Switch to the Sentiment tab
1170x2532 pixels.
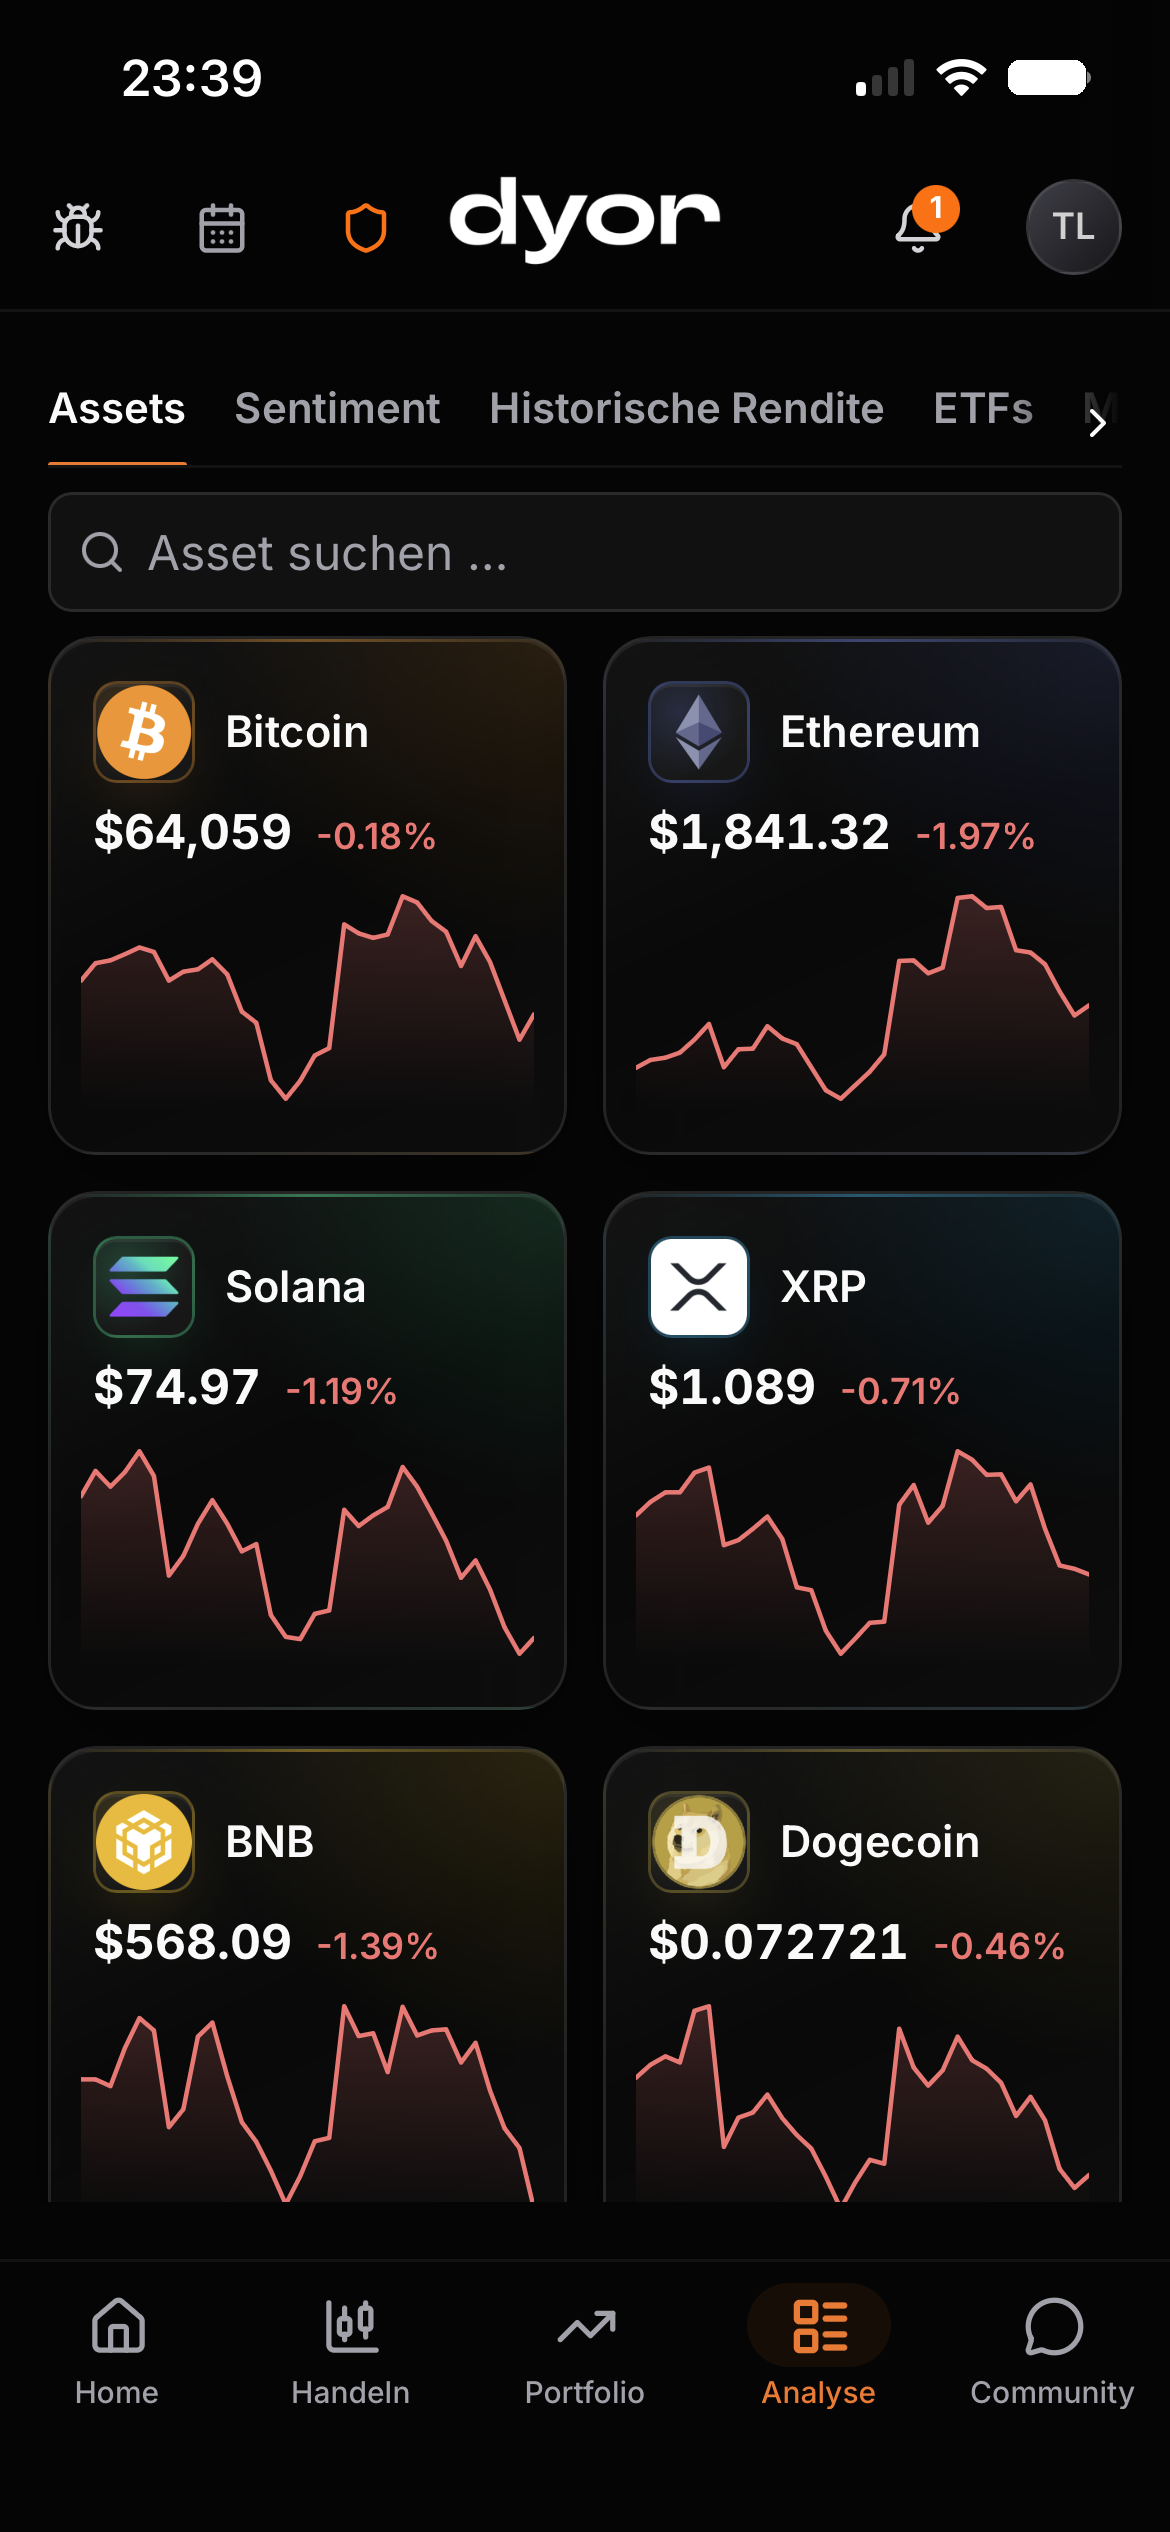point(337,409)
